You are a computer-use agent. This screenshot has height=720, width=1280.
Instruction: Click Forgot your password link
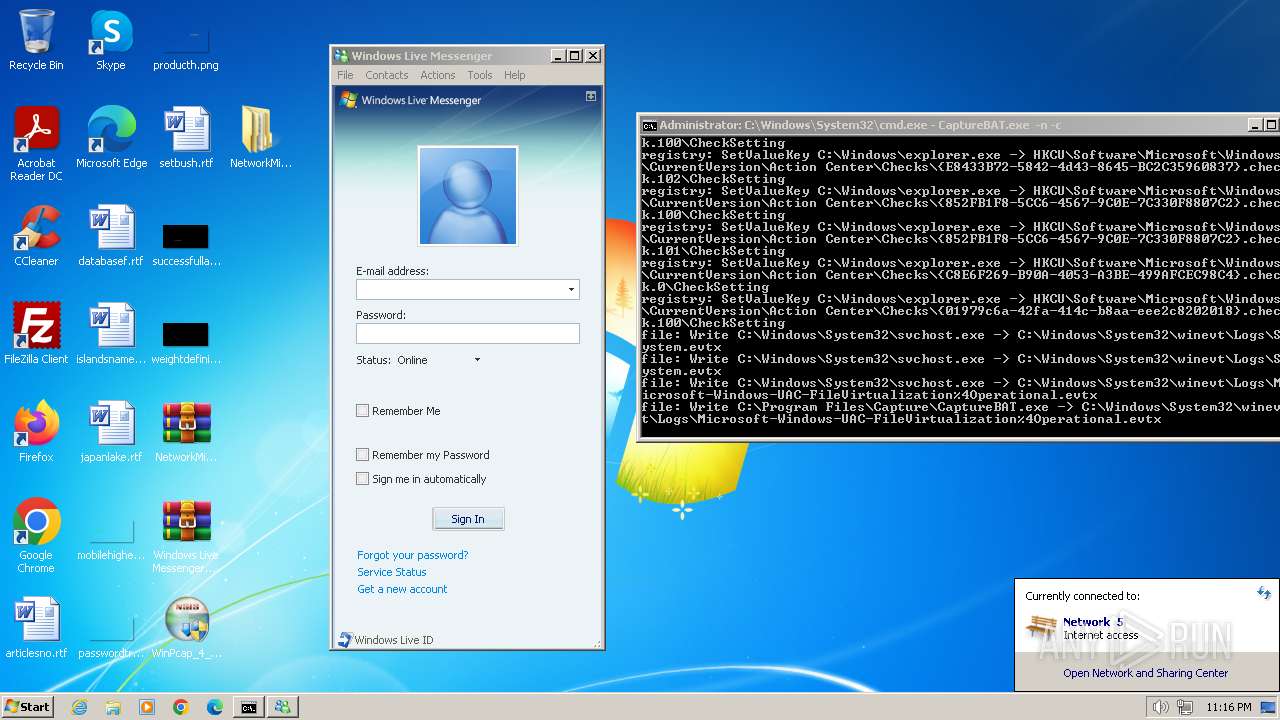pos(412,555)
